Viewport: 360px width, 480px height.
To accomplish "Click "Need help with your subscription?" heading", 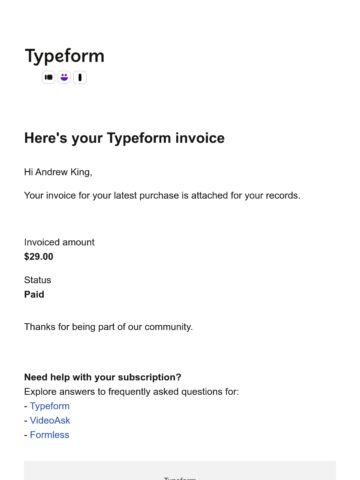I will click(103, 377).
